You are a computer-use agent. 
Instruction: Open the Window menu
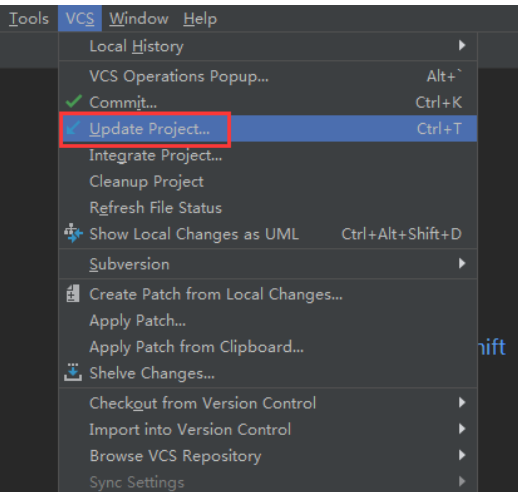(x=139, y=18)
